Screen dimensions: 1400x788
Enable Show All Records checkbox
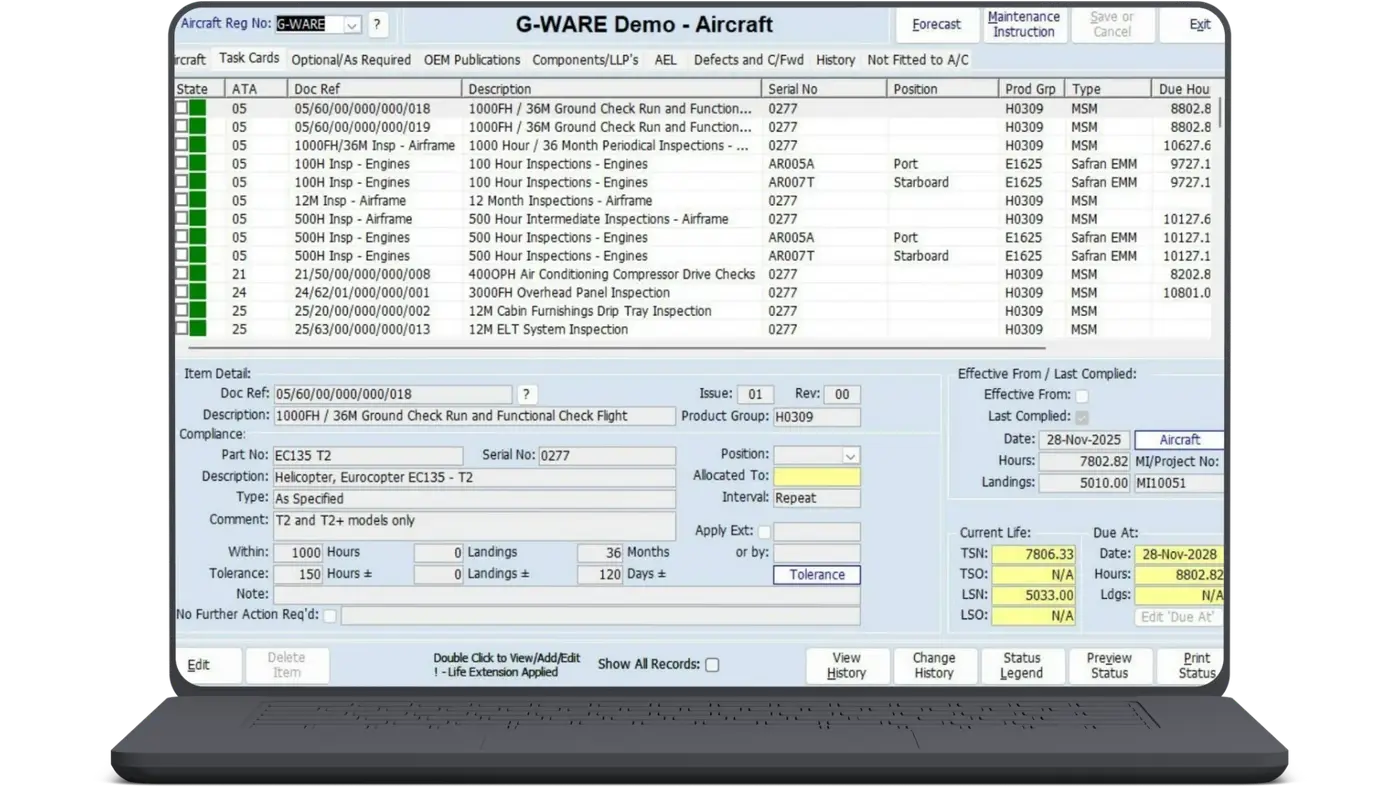coord(712,665)
